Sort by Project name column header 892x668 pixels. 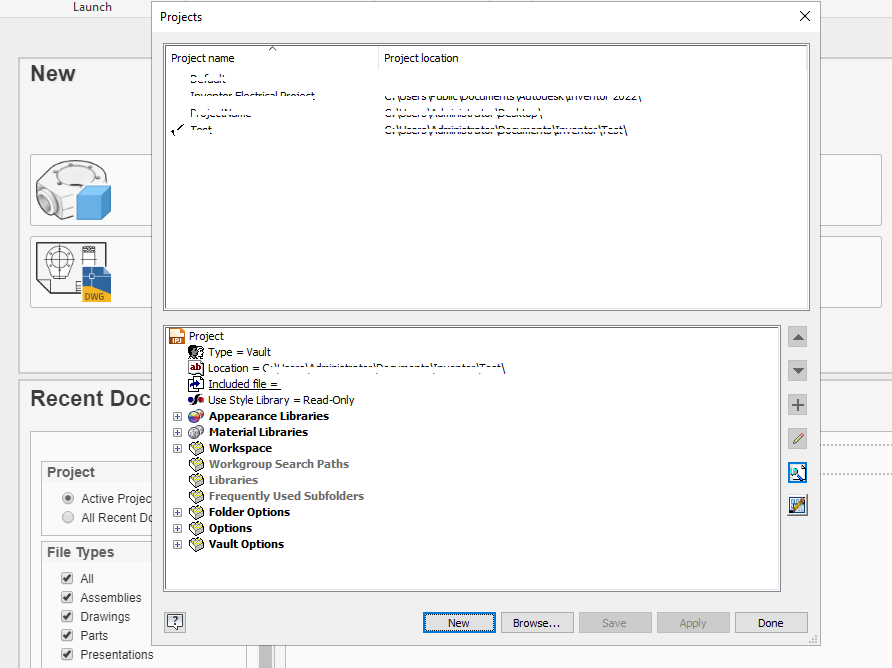tap(272, 58)
